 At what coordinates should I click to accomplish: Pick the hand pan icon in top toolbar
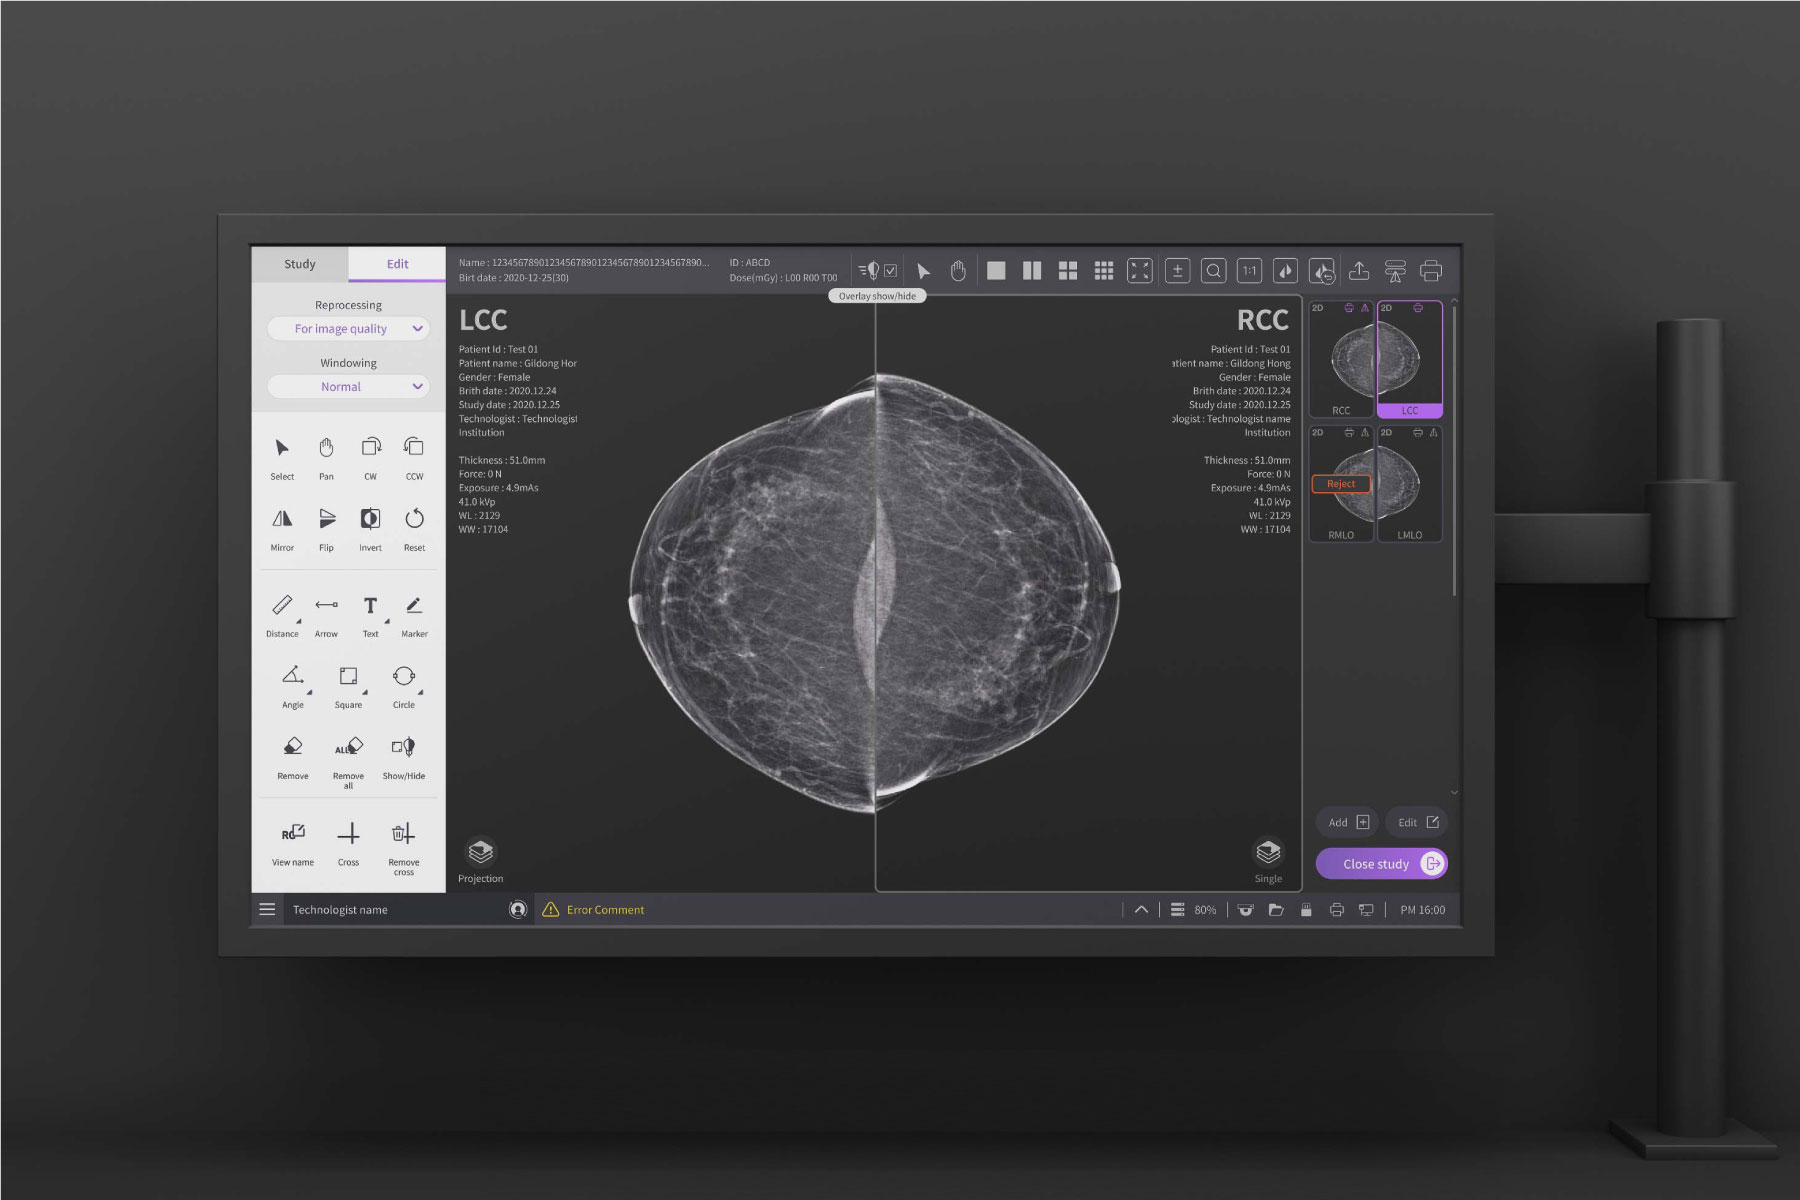pos(958,271)
